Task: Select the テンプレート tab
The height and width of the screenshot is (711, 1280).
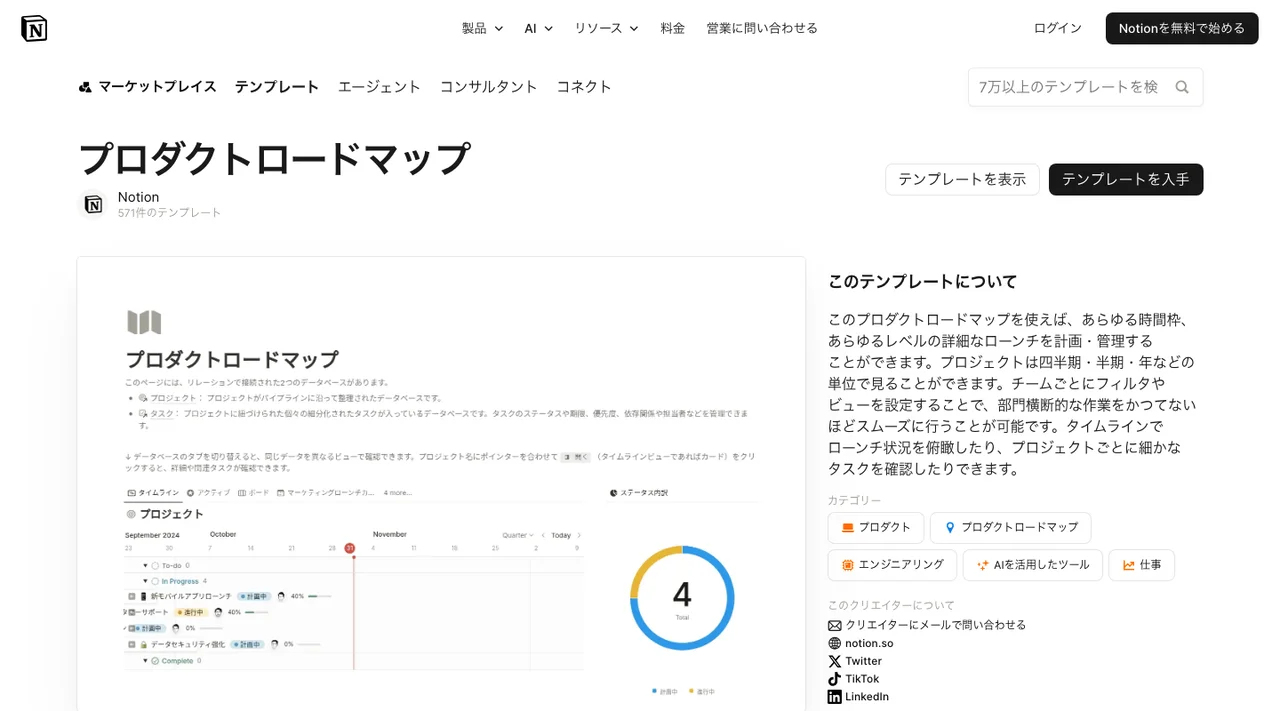Action: point(277,87)
